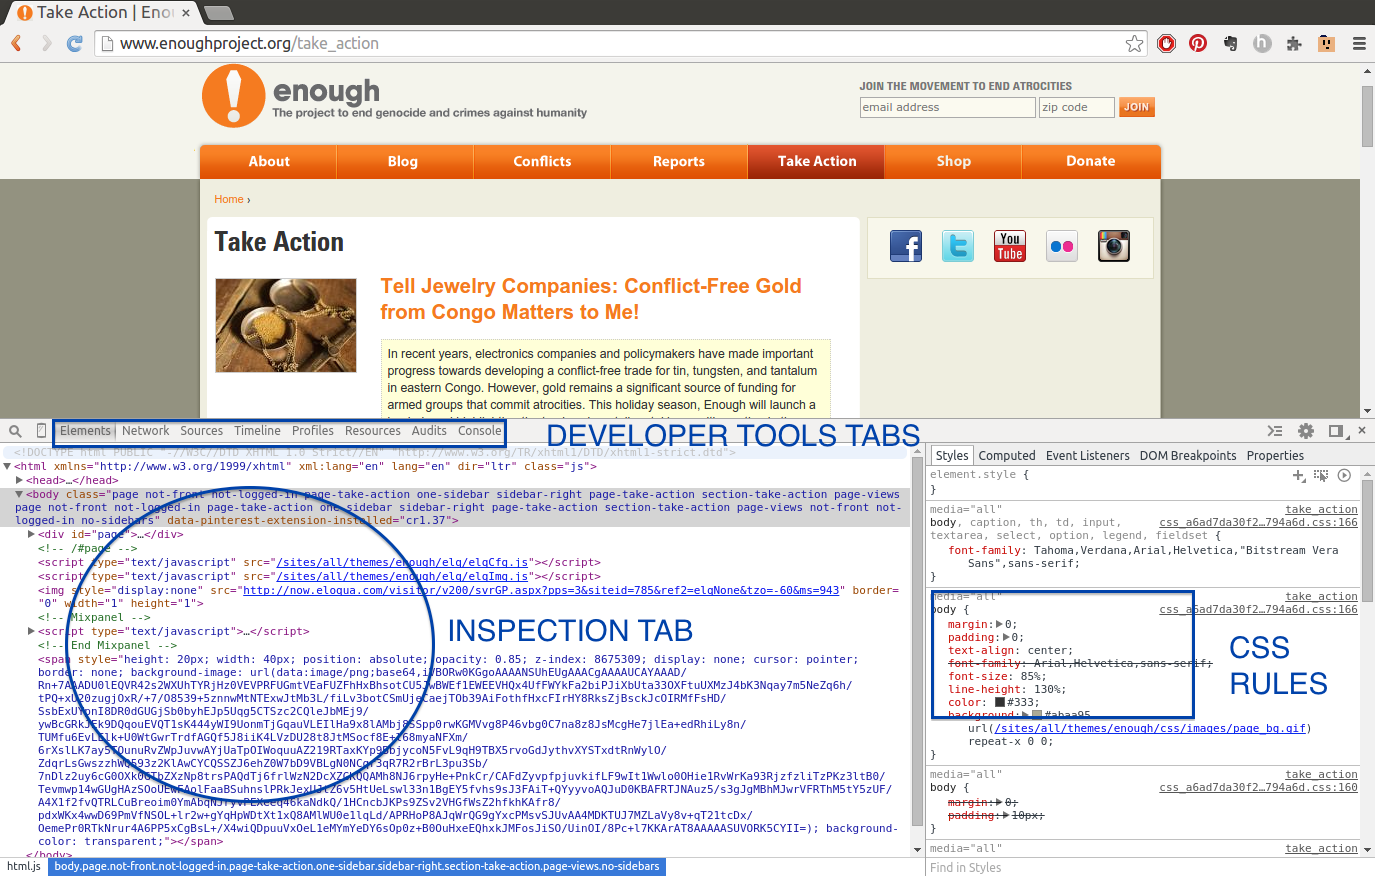Toggle element state icon in Styles pane
The width and height of the screenshot is (1375, 876).
1321,476
